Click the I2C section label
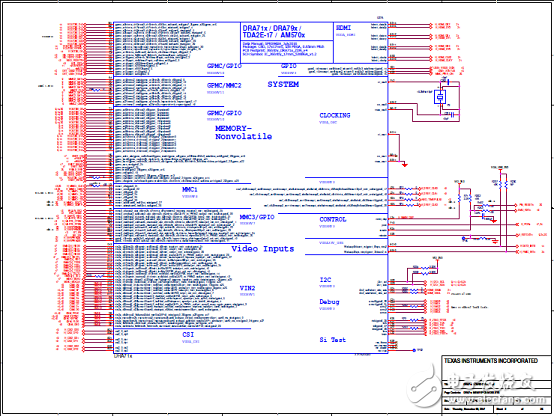Screen dimensions: 554x416 coord(325,280)
